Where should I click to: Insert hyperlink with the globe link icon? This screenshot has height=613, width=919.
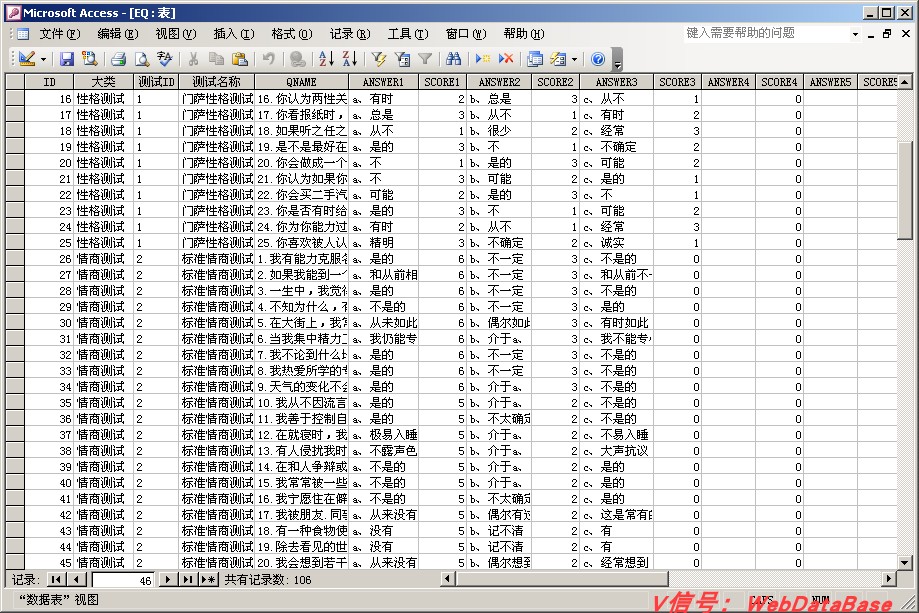pos(298,59)
